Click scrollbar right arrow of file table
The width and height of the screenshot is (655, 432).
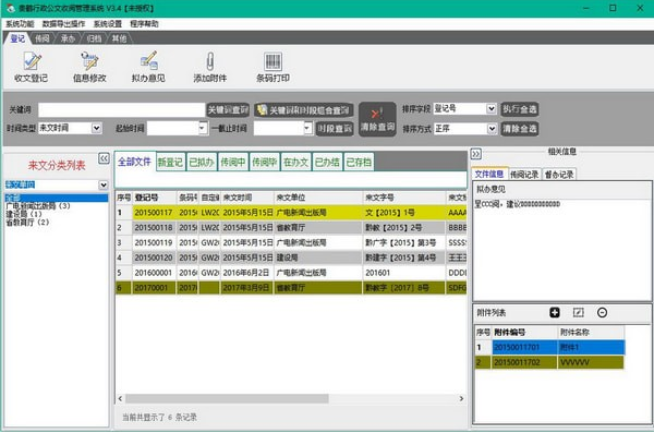pyautogui.click(x=461, y=399)
